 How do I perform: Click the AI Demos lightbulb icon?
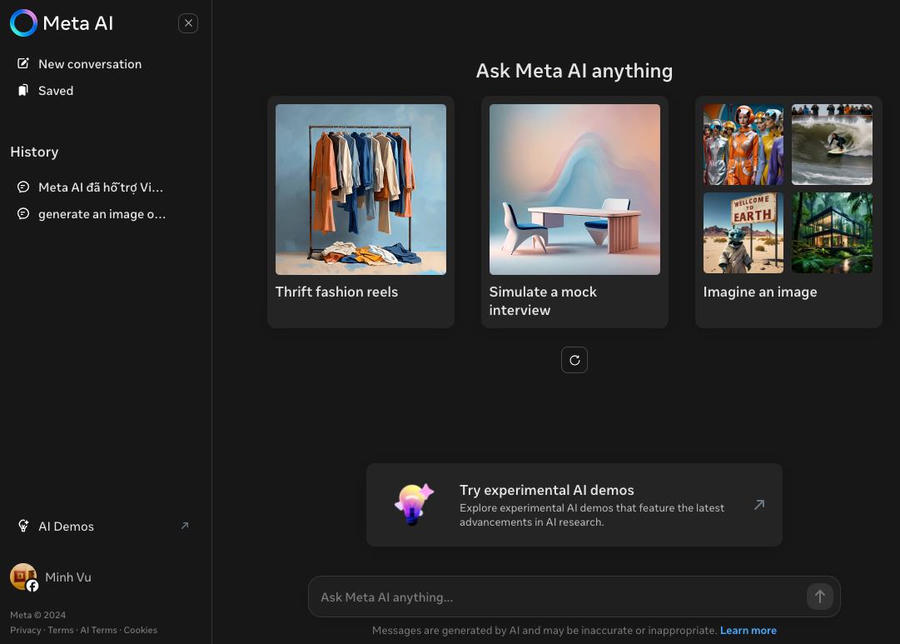click(24, 526)
